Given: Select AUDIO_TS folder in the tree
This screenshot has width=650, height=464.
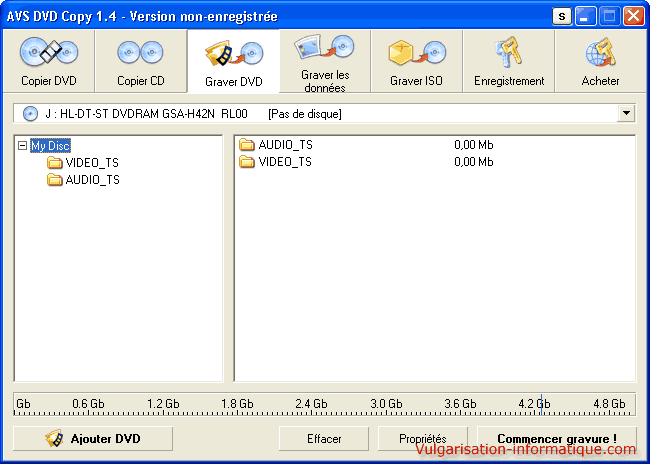Looking at the screenshot, I should tap(92, 180).
